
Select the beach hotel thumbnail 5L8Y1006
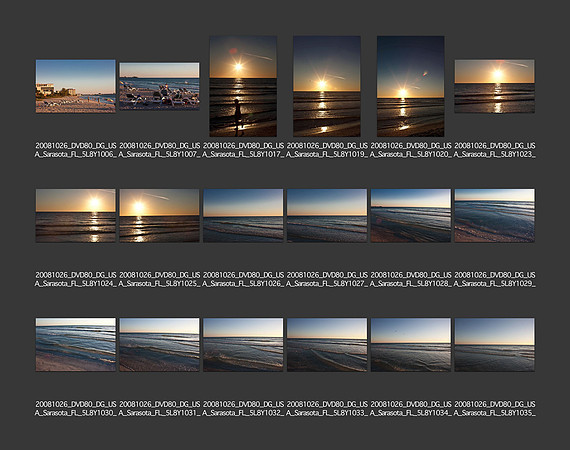[76, 86]
